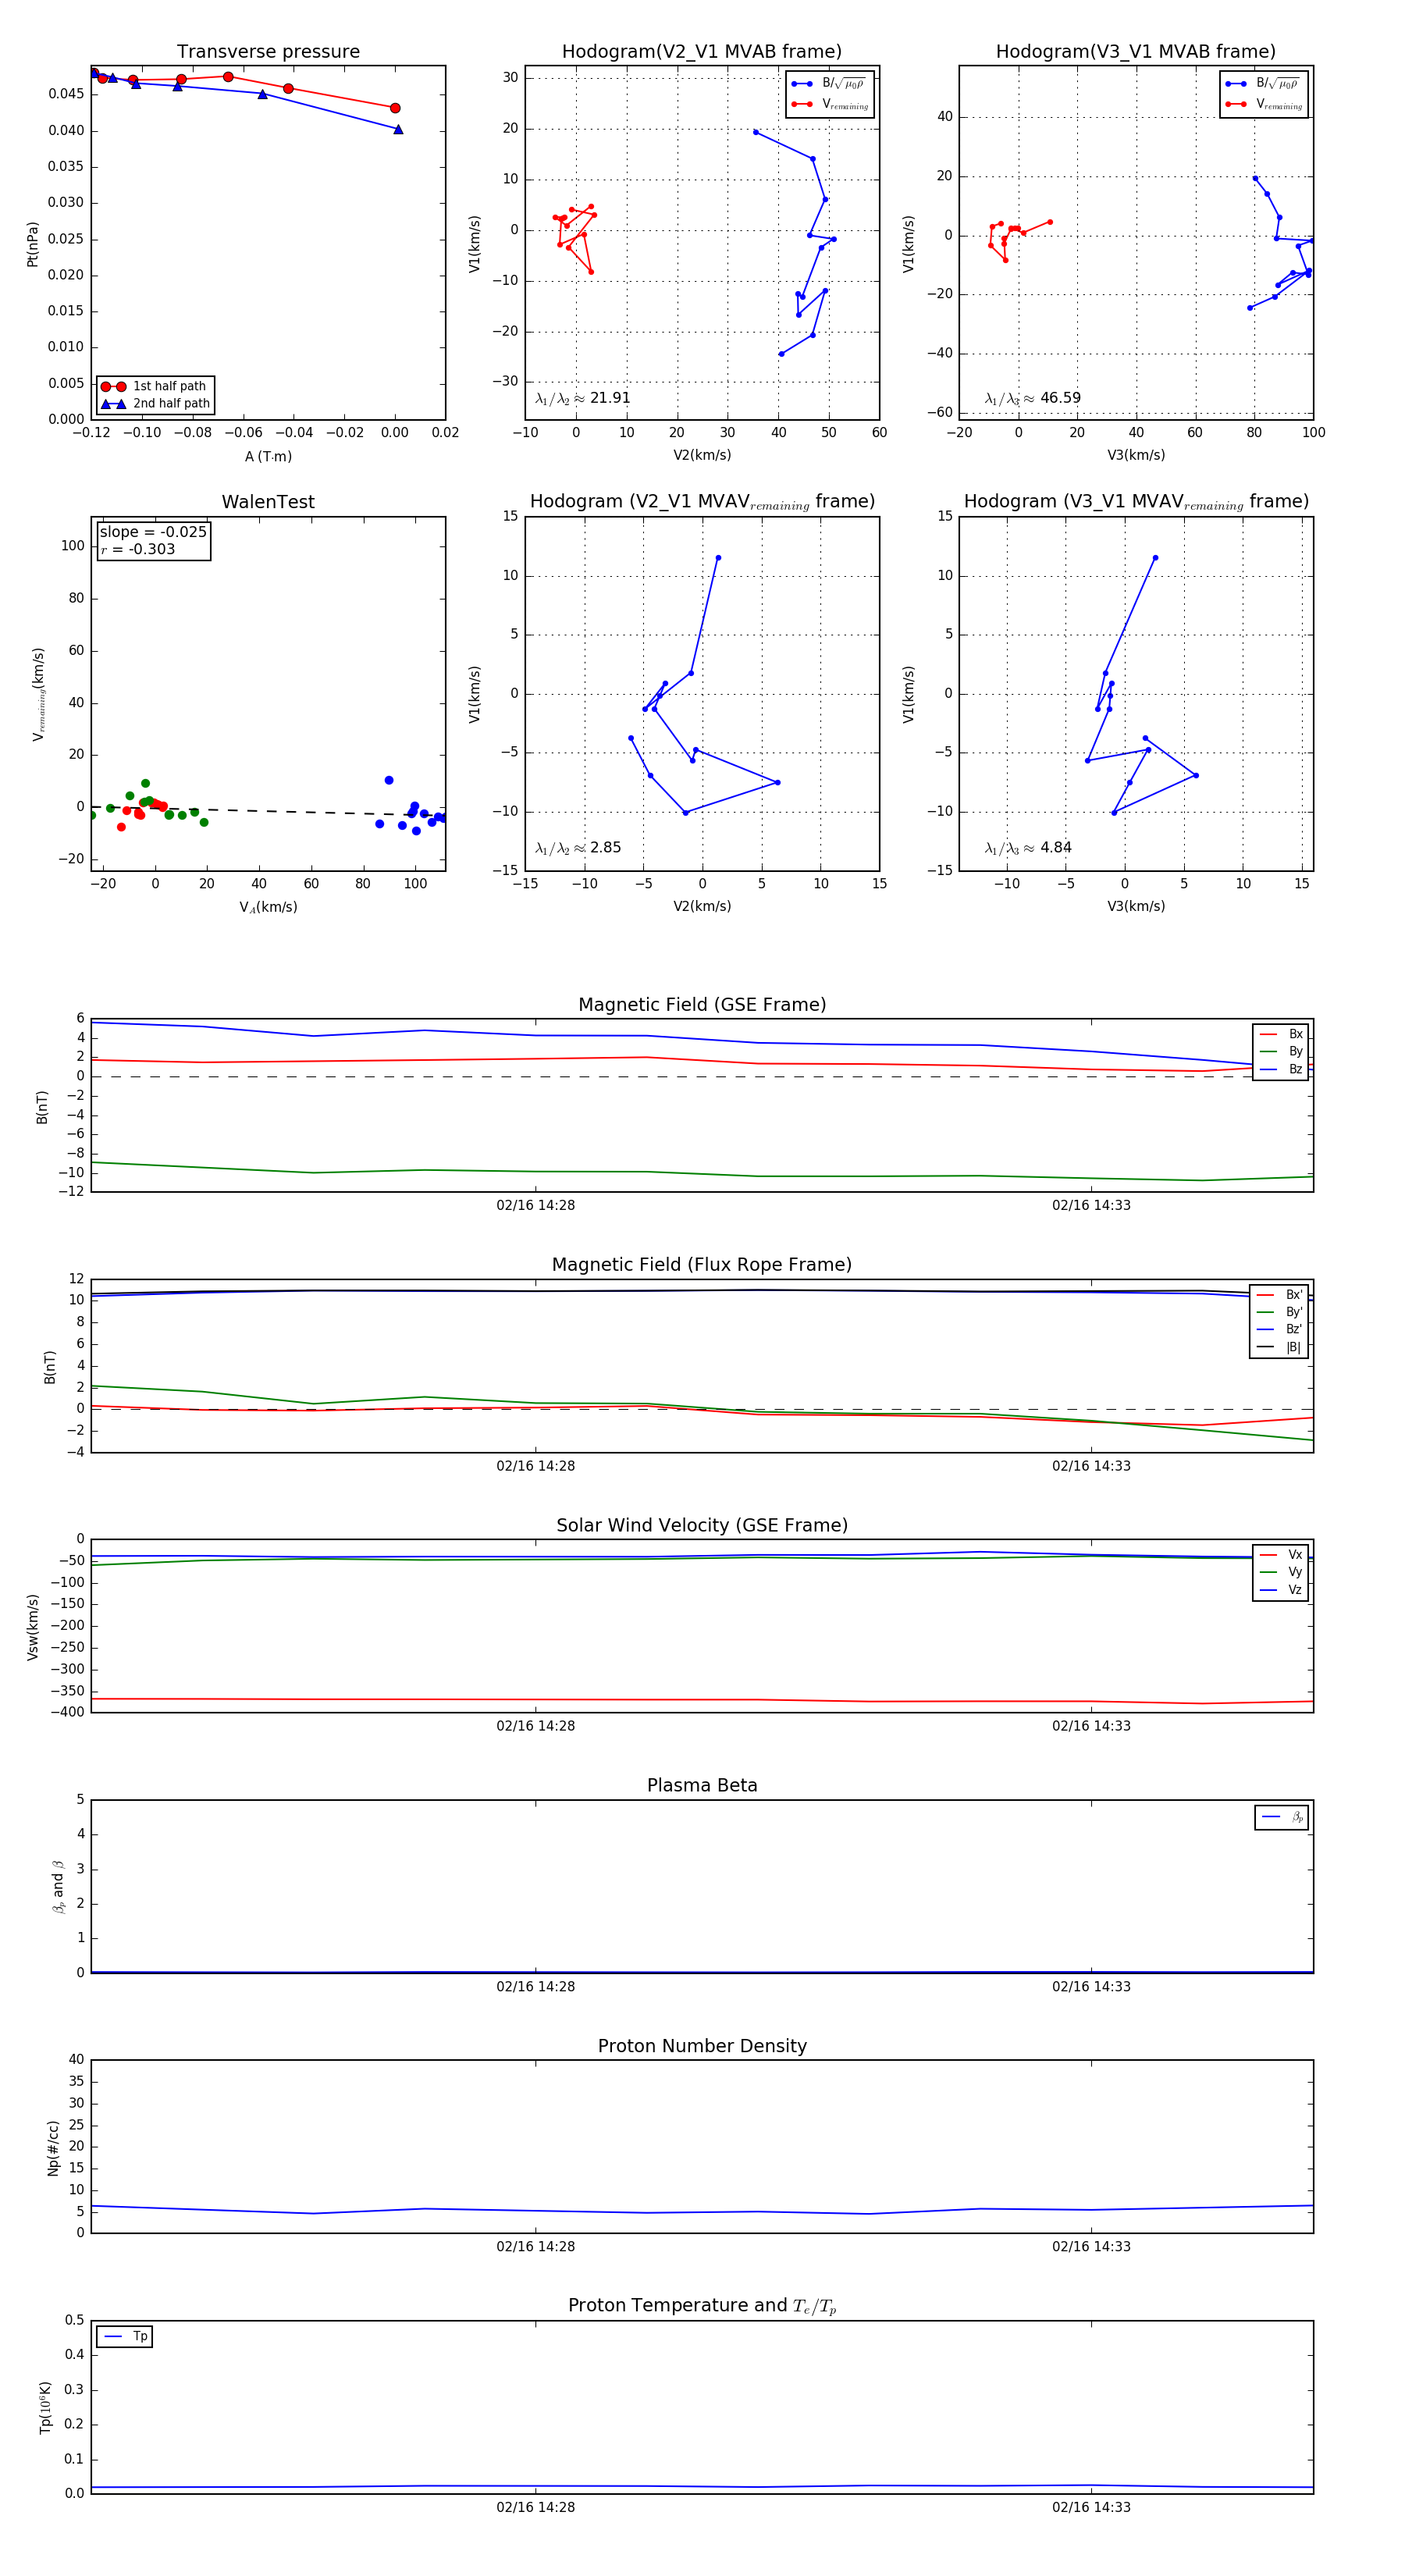Click the 'A (T·m)' x-axis label

click(x=268, y=456)
